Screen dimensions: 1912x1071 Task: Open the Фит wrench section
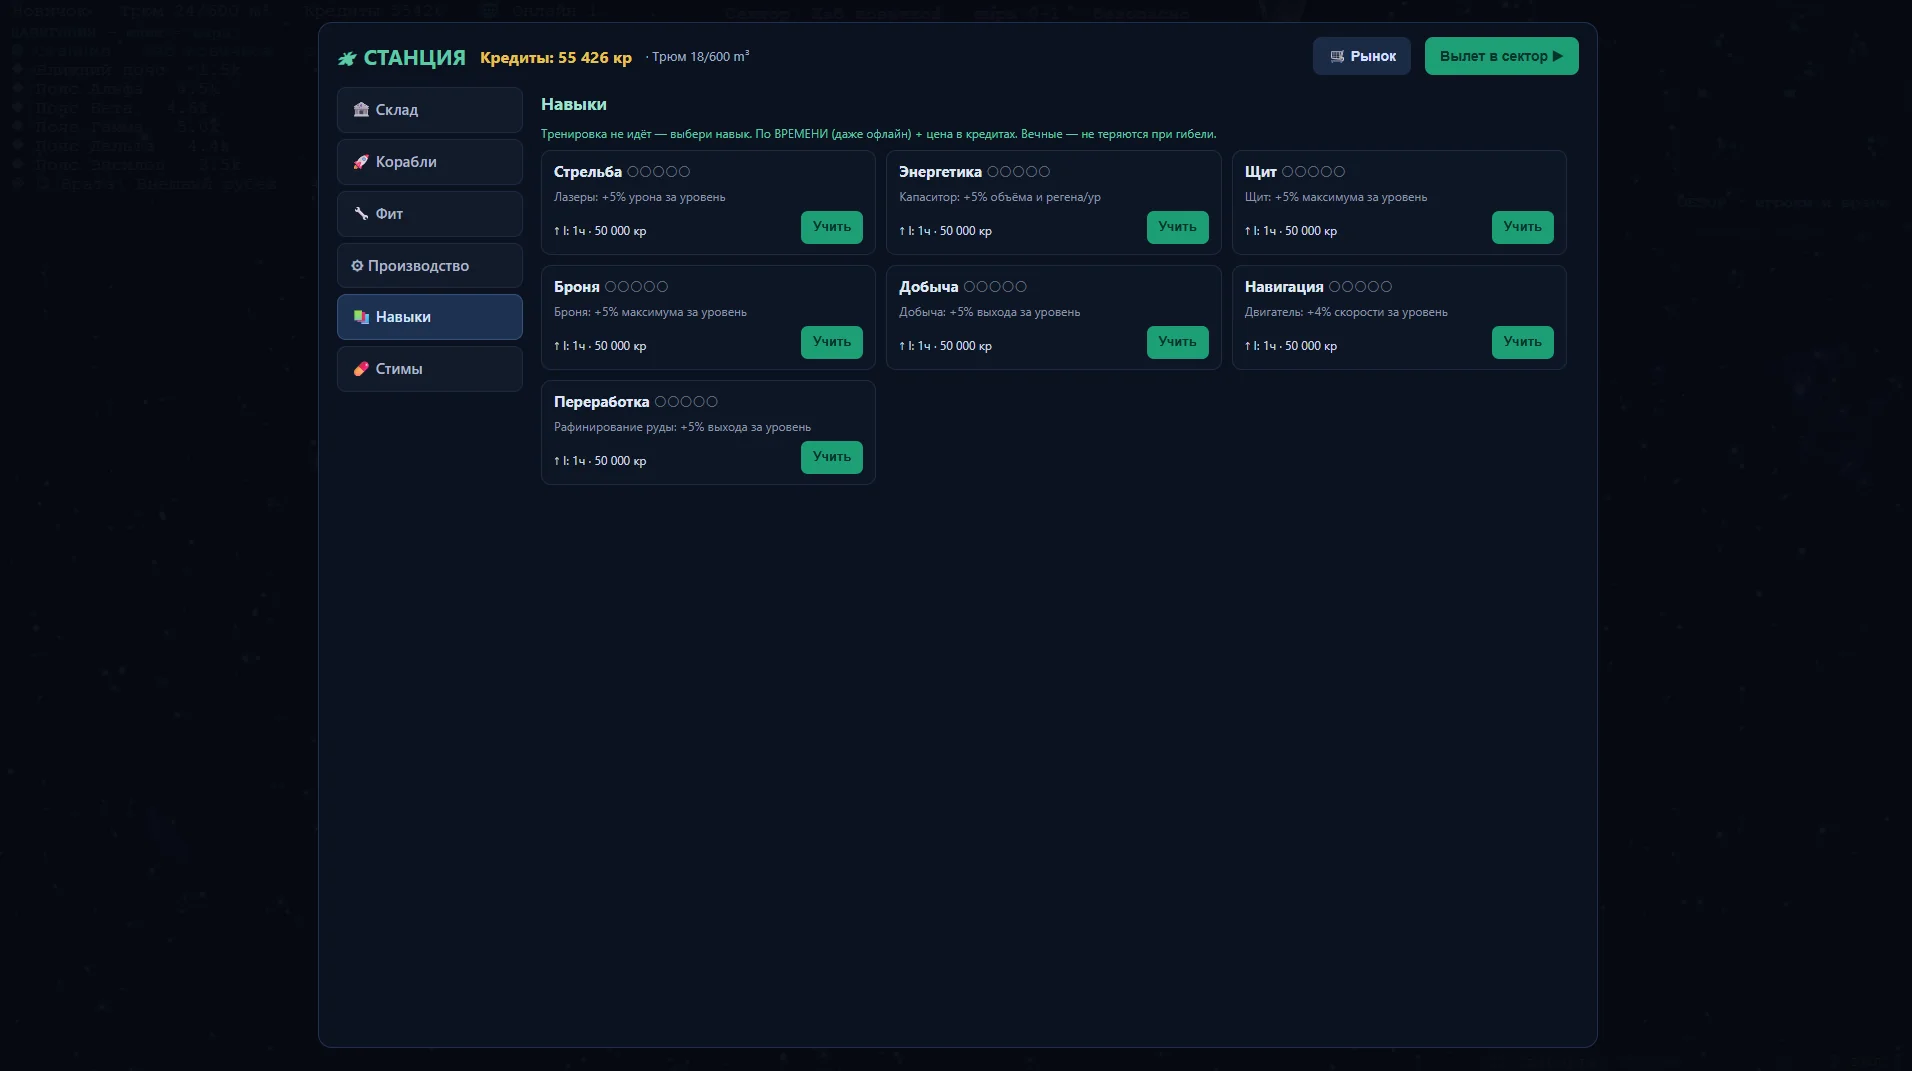point(429,214)
